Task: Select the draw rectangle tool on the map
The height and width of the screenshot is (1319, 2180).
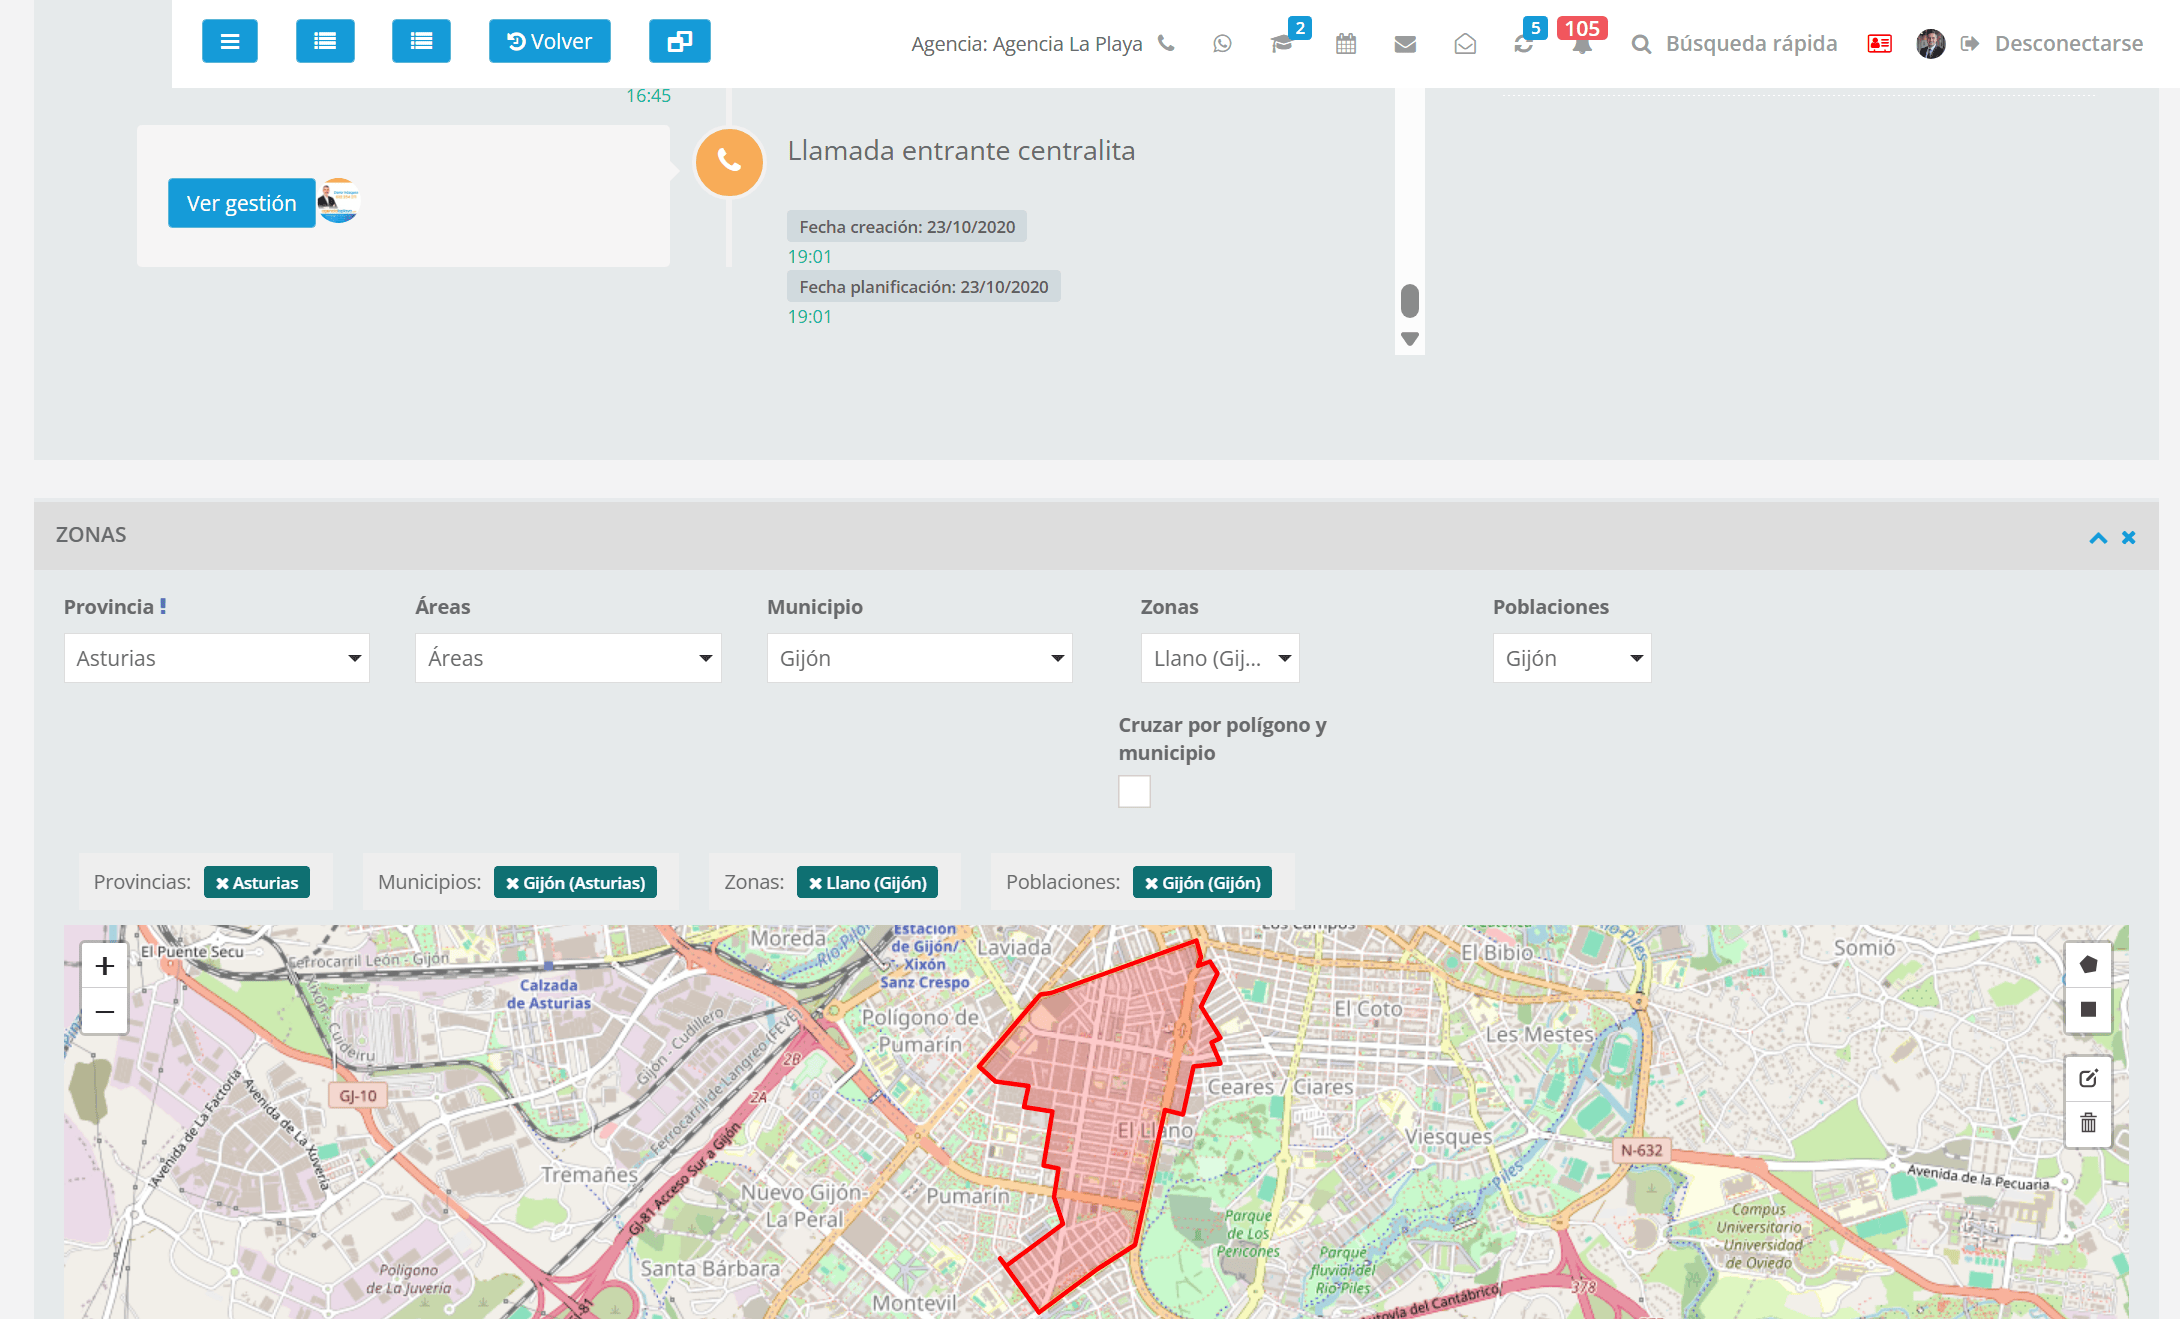Action: coord(2088,1009)
